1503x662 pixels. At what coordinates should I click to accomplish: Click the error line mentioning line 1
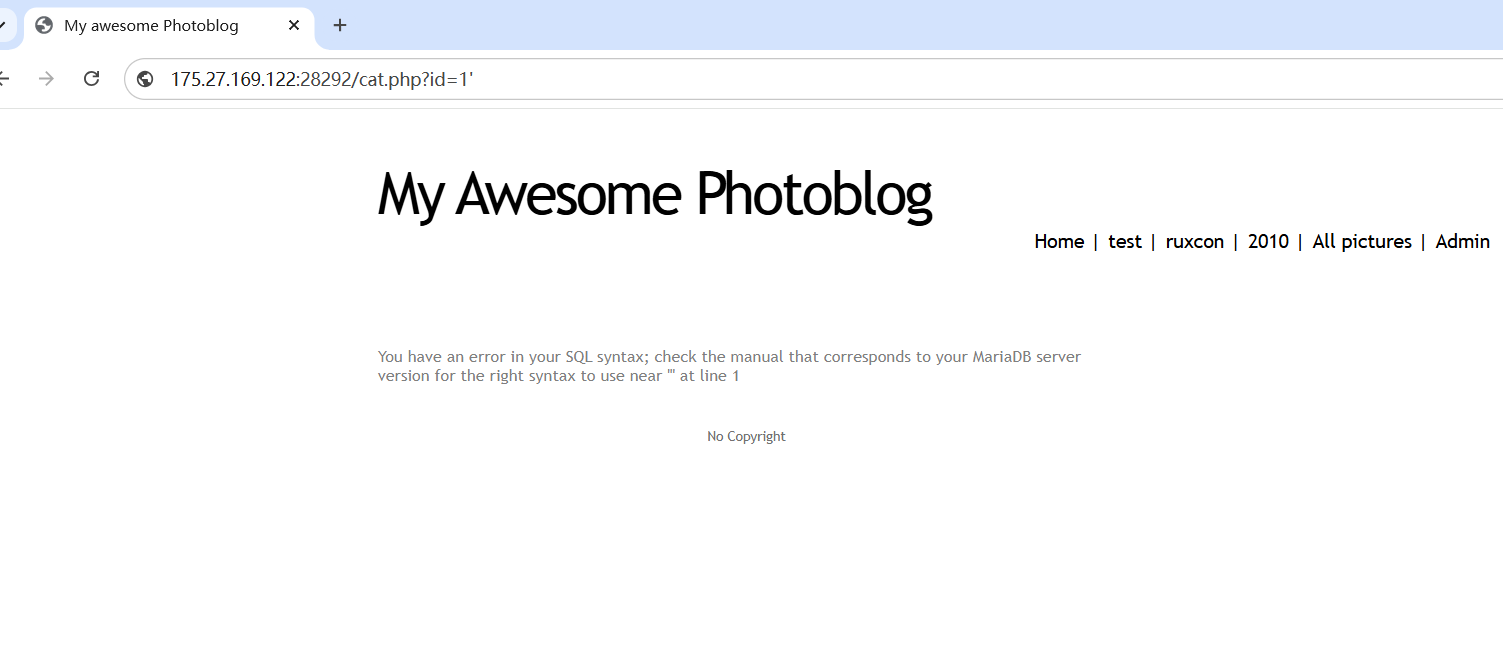558,376
